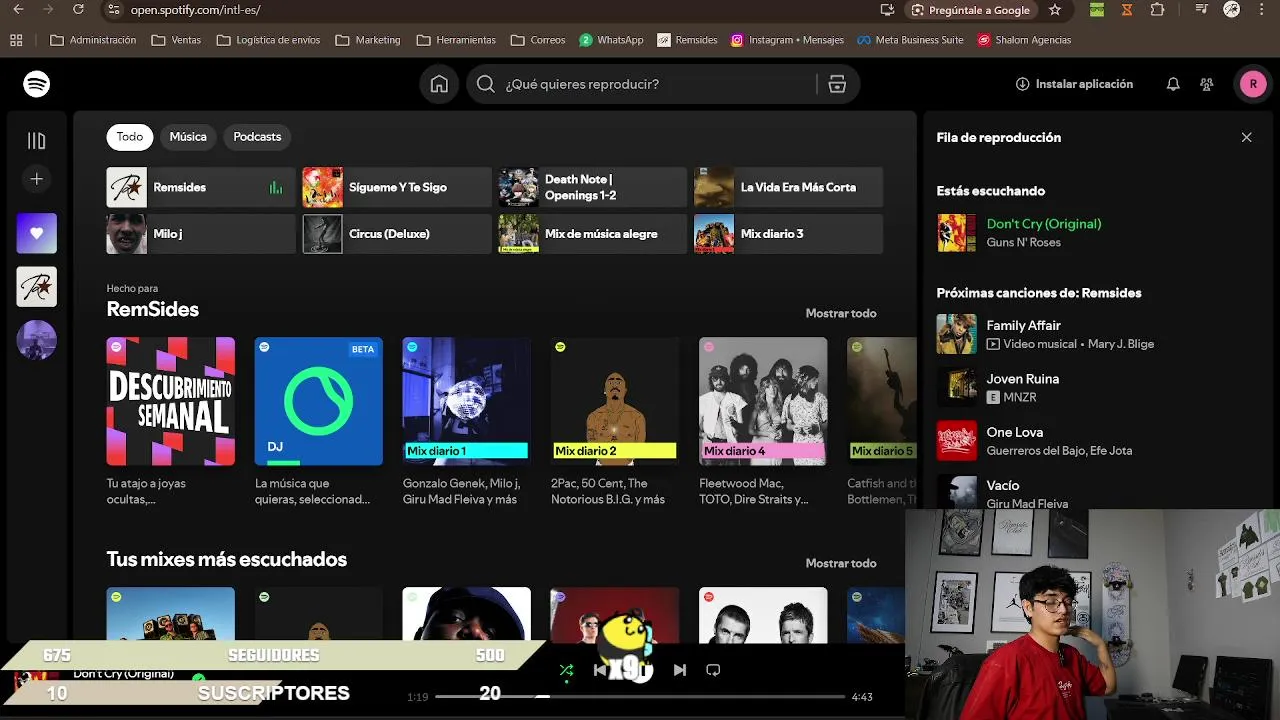Open the notifications bell
Viewport: 1280px width, 720px height.
coord(1173,84)
